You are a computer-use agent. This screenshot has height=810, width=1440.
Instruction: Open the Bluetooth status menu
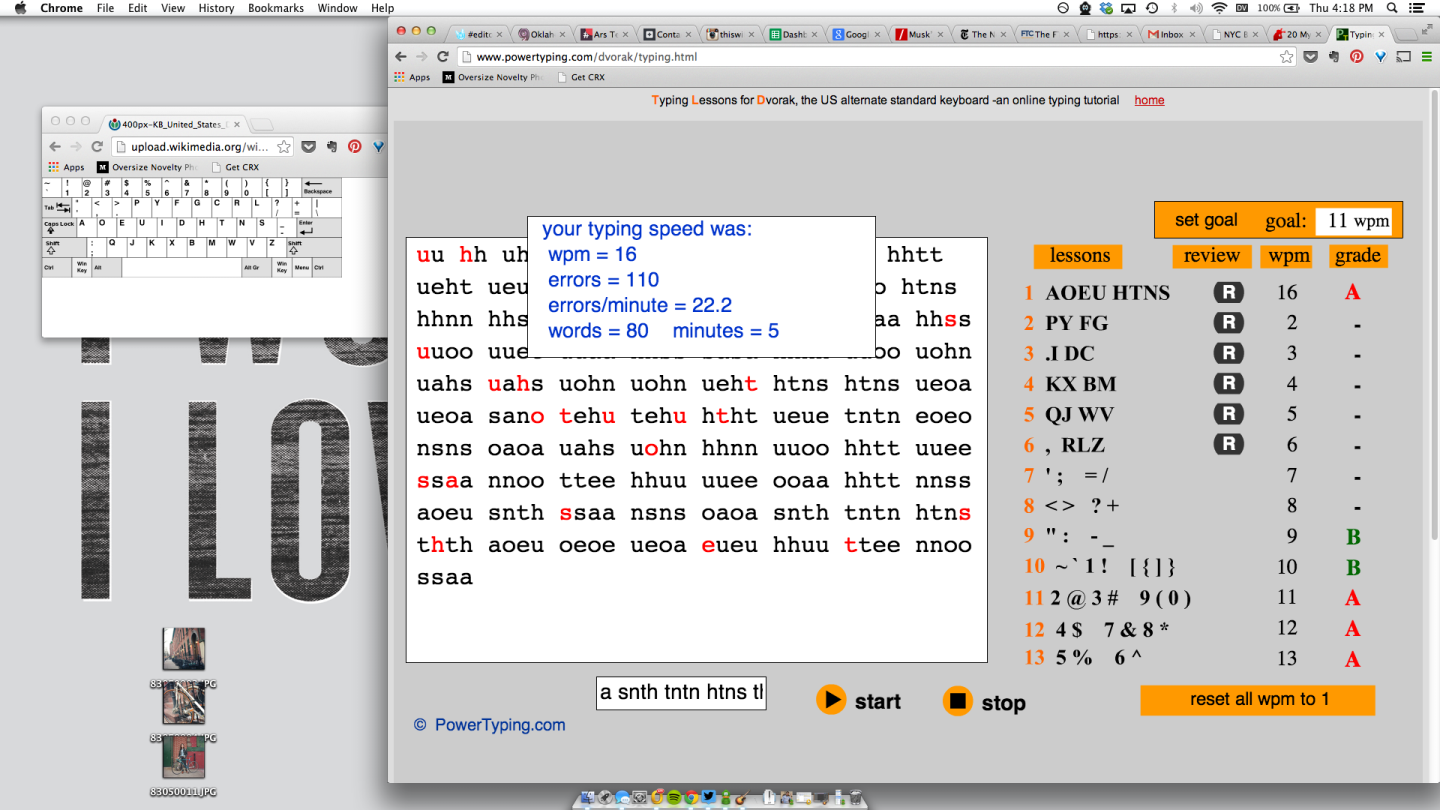point(1175,8)
